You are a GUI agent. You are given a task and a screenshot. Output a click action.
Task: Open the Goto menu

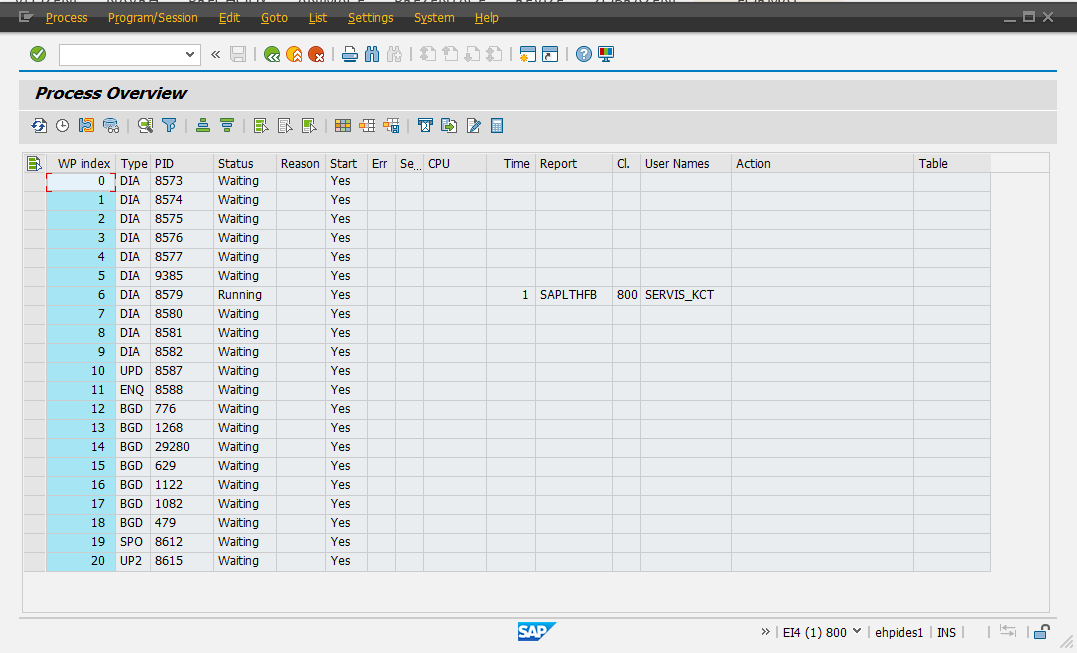[274, 18]
